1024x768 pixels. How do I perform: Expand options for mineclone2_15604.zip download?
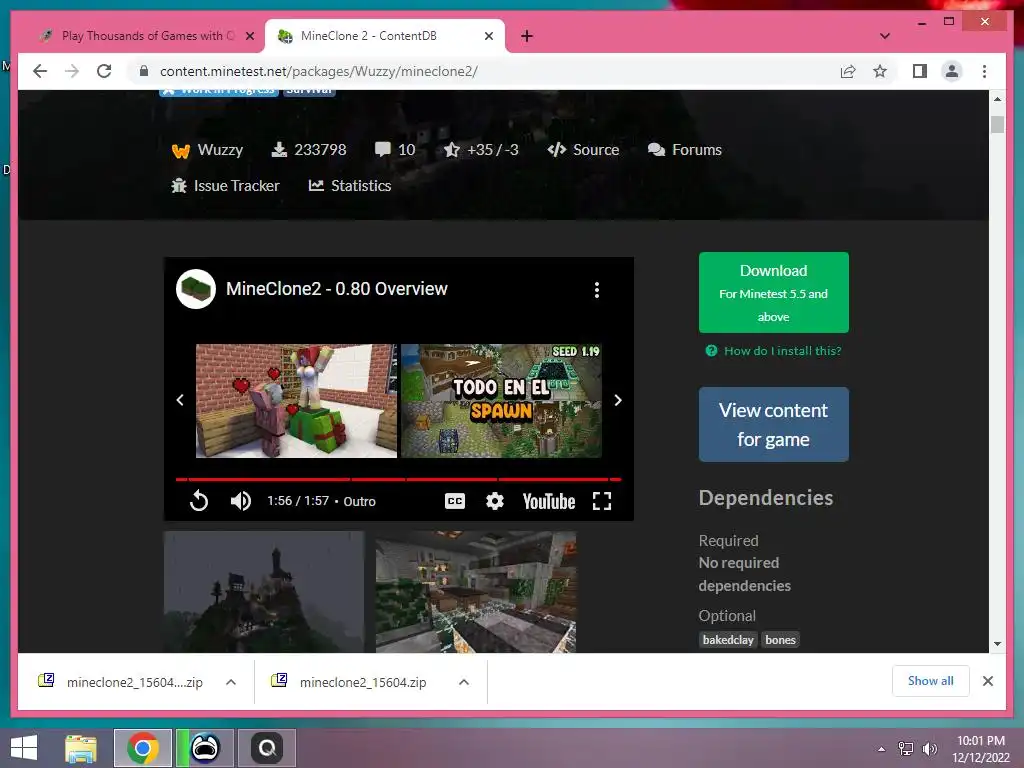pyautogui.click(x=464, y=682)
